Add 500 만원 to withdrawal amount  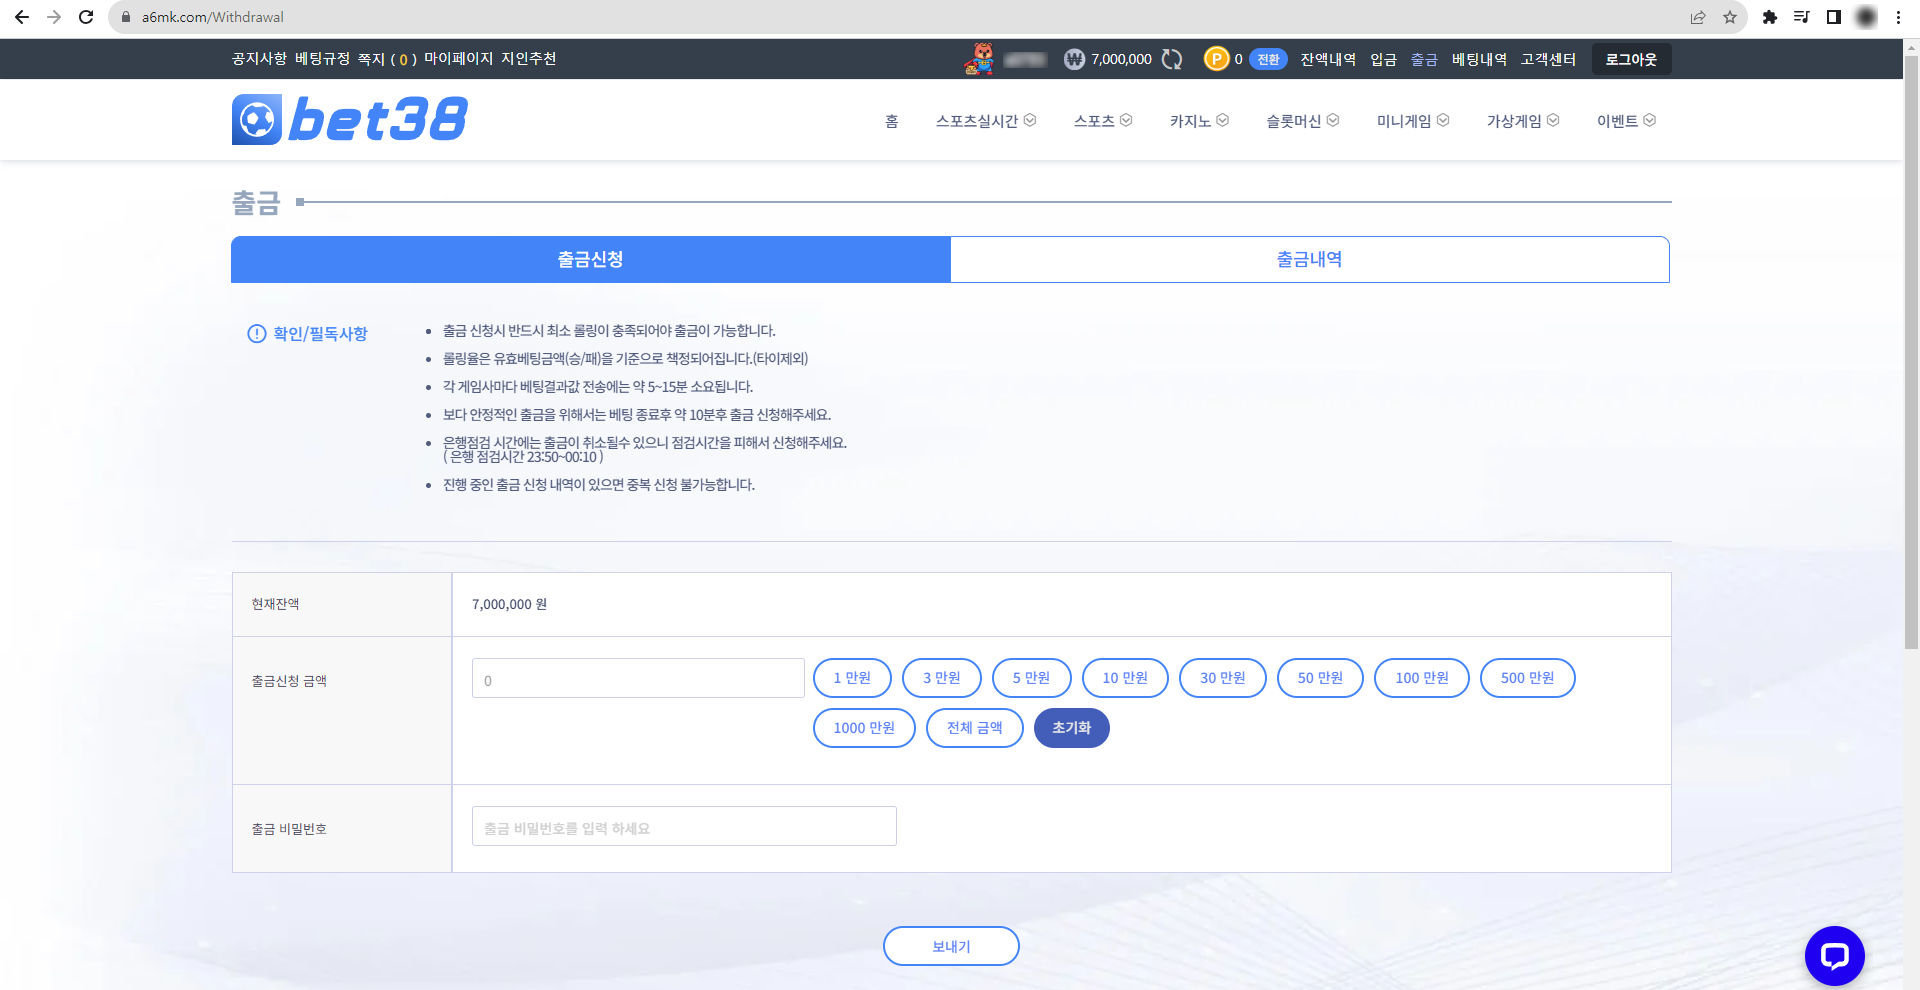(x=1528, y=678)
